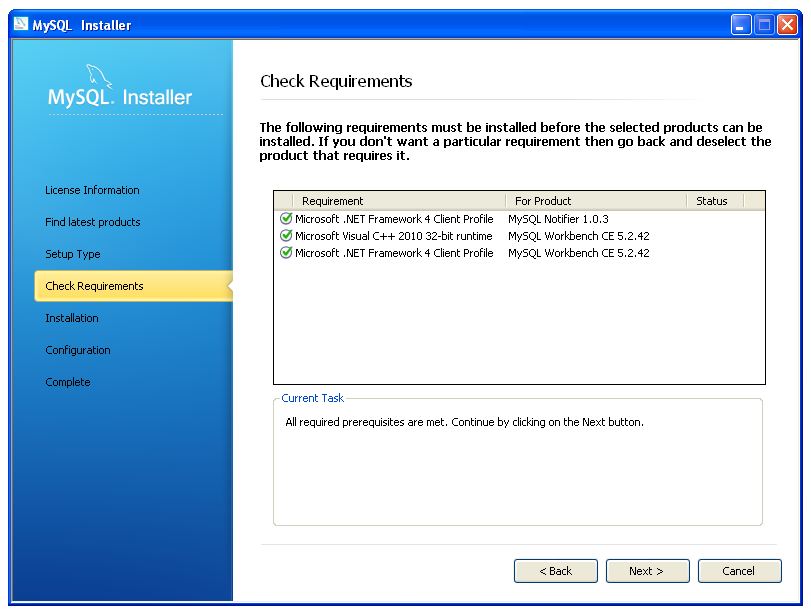Click the < Back button
The image size is (811, 613).
pos(555,571)
